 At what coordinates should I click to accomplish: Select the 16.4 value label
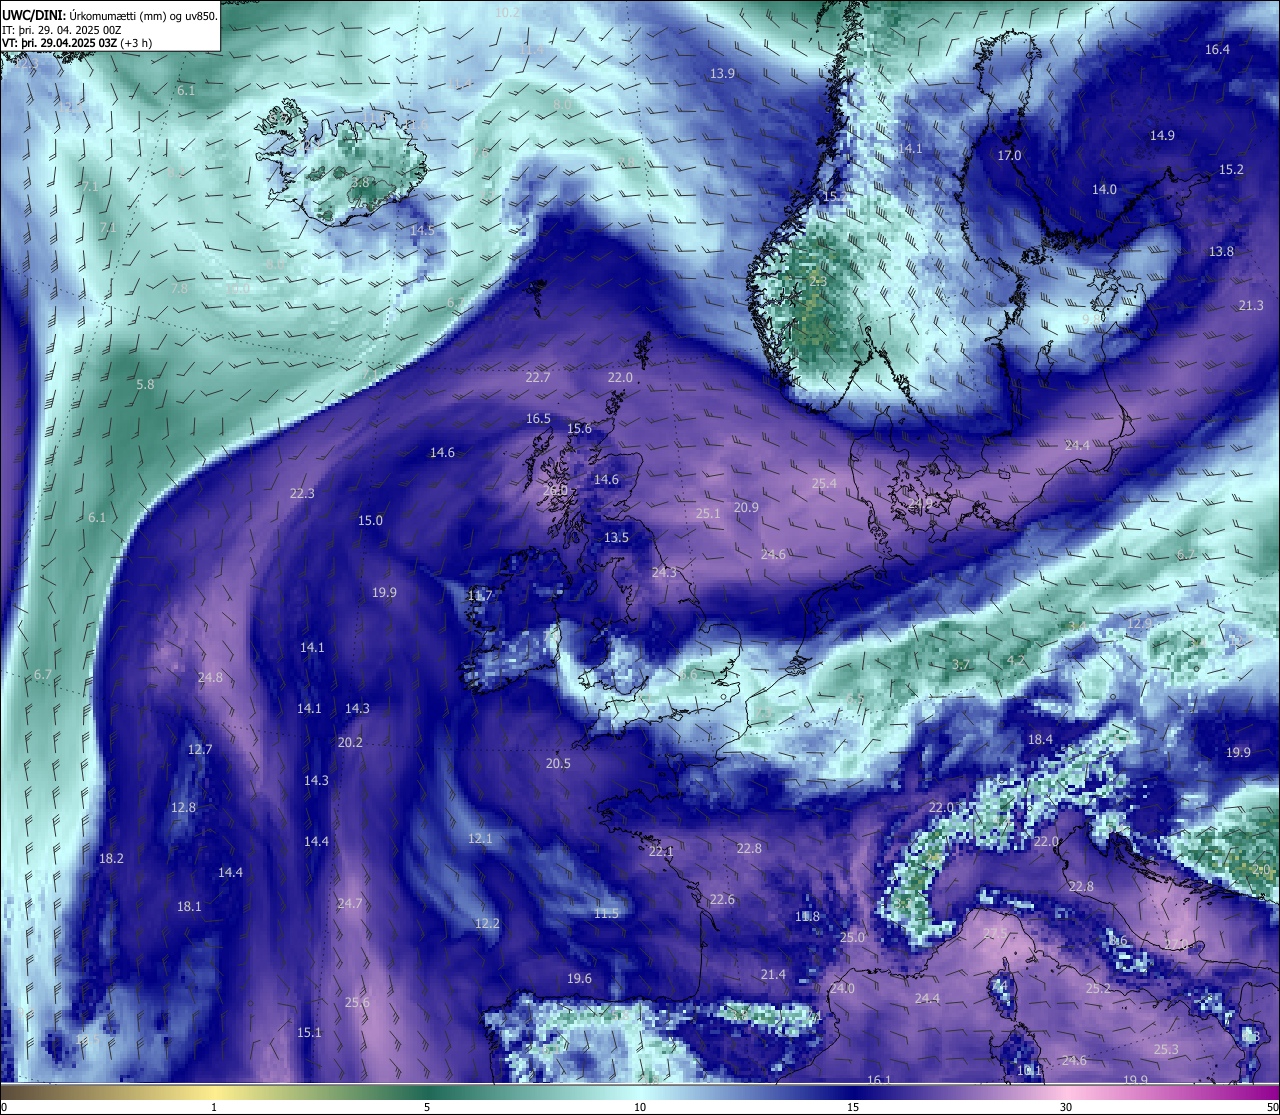pos(1217,49)
